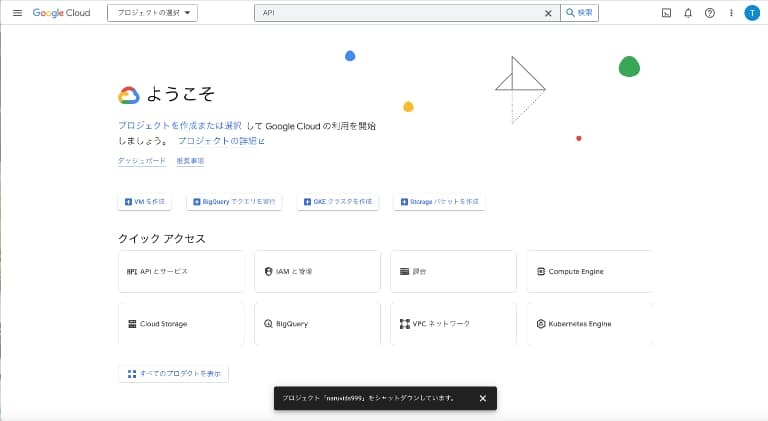The height and width of the screenshot is (421, 768).
Task: Open the billing card with the list icon
Action: click(454, 271)
